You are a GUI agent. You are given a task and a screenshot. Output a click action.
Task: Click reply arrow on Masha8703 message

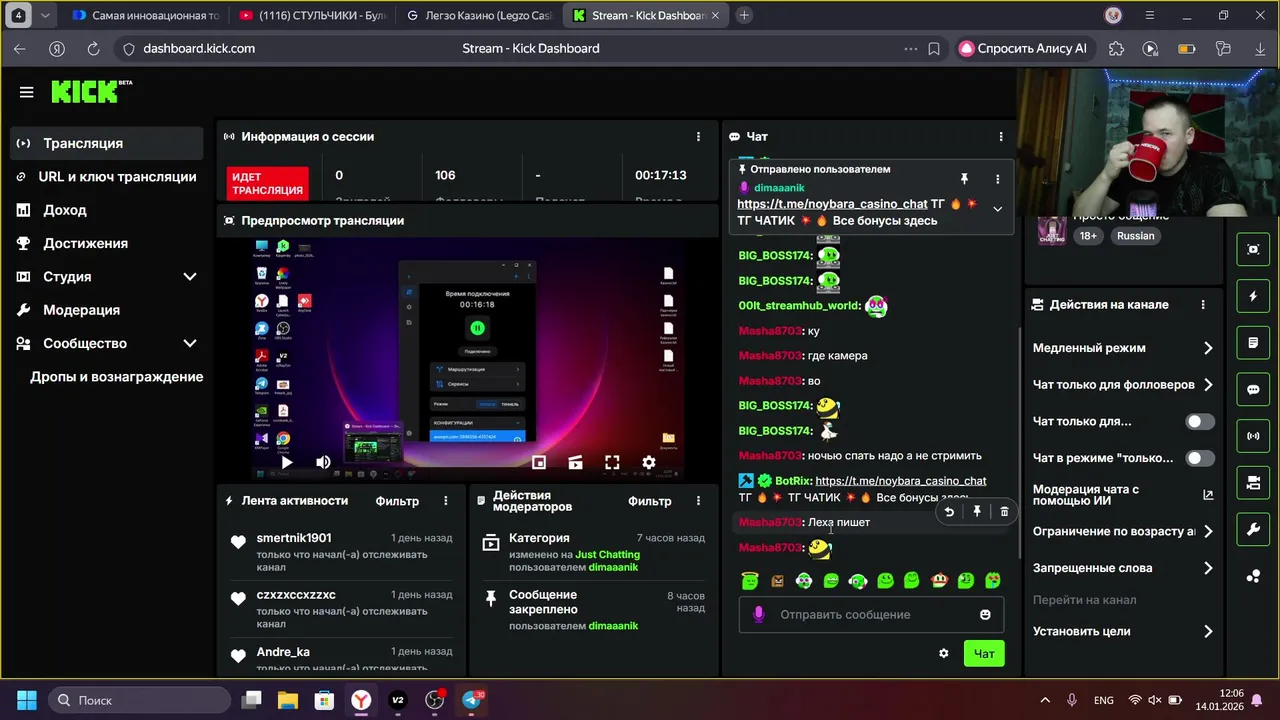tap(949, 512)
